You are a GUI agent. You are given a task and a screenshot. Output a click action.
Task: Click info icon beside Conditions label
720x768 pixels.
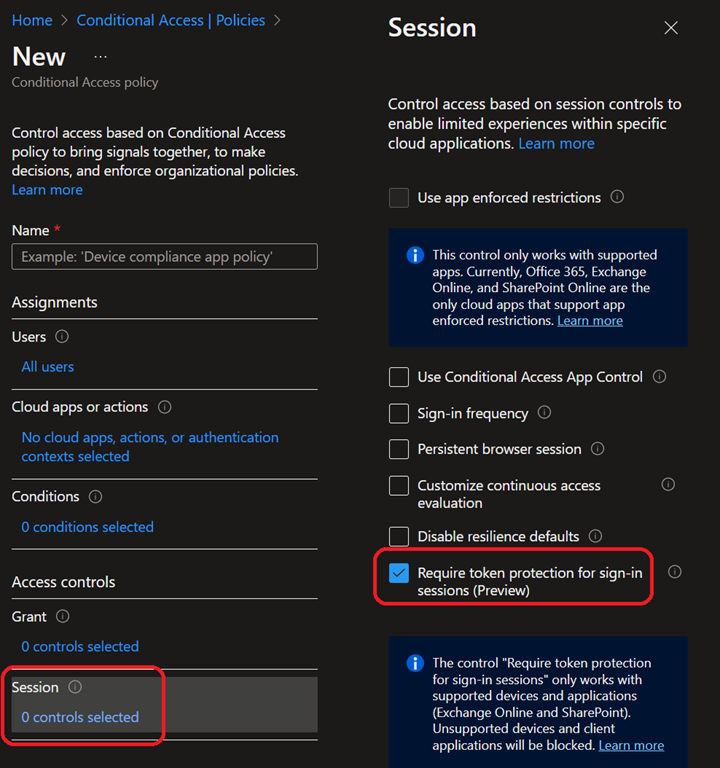96,497
